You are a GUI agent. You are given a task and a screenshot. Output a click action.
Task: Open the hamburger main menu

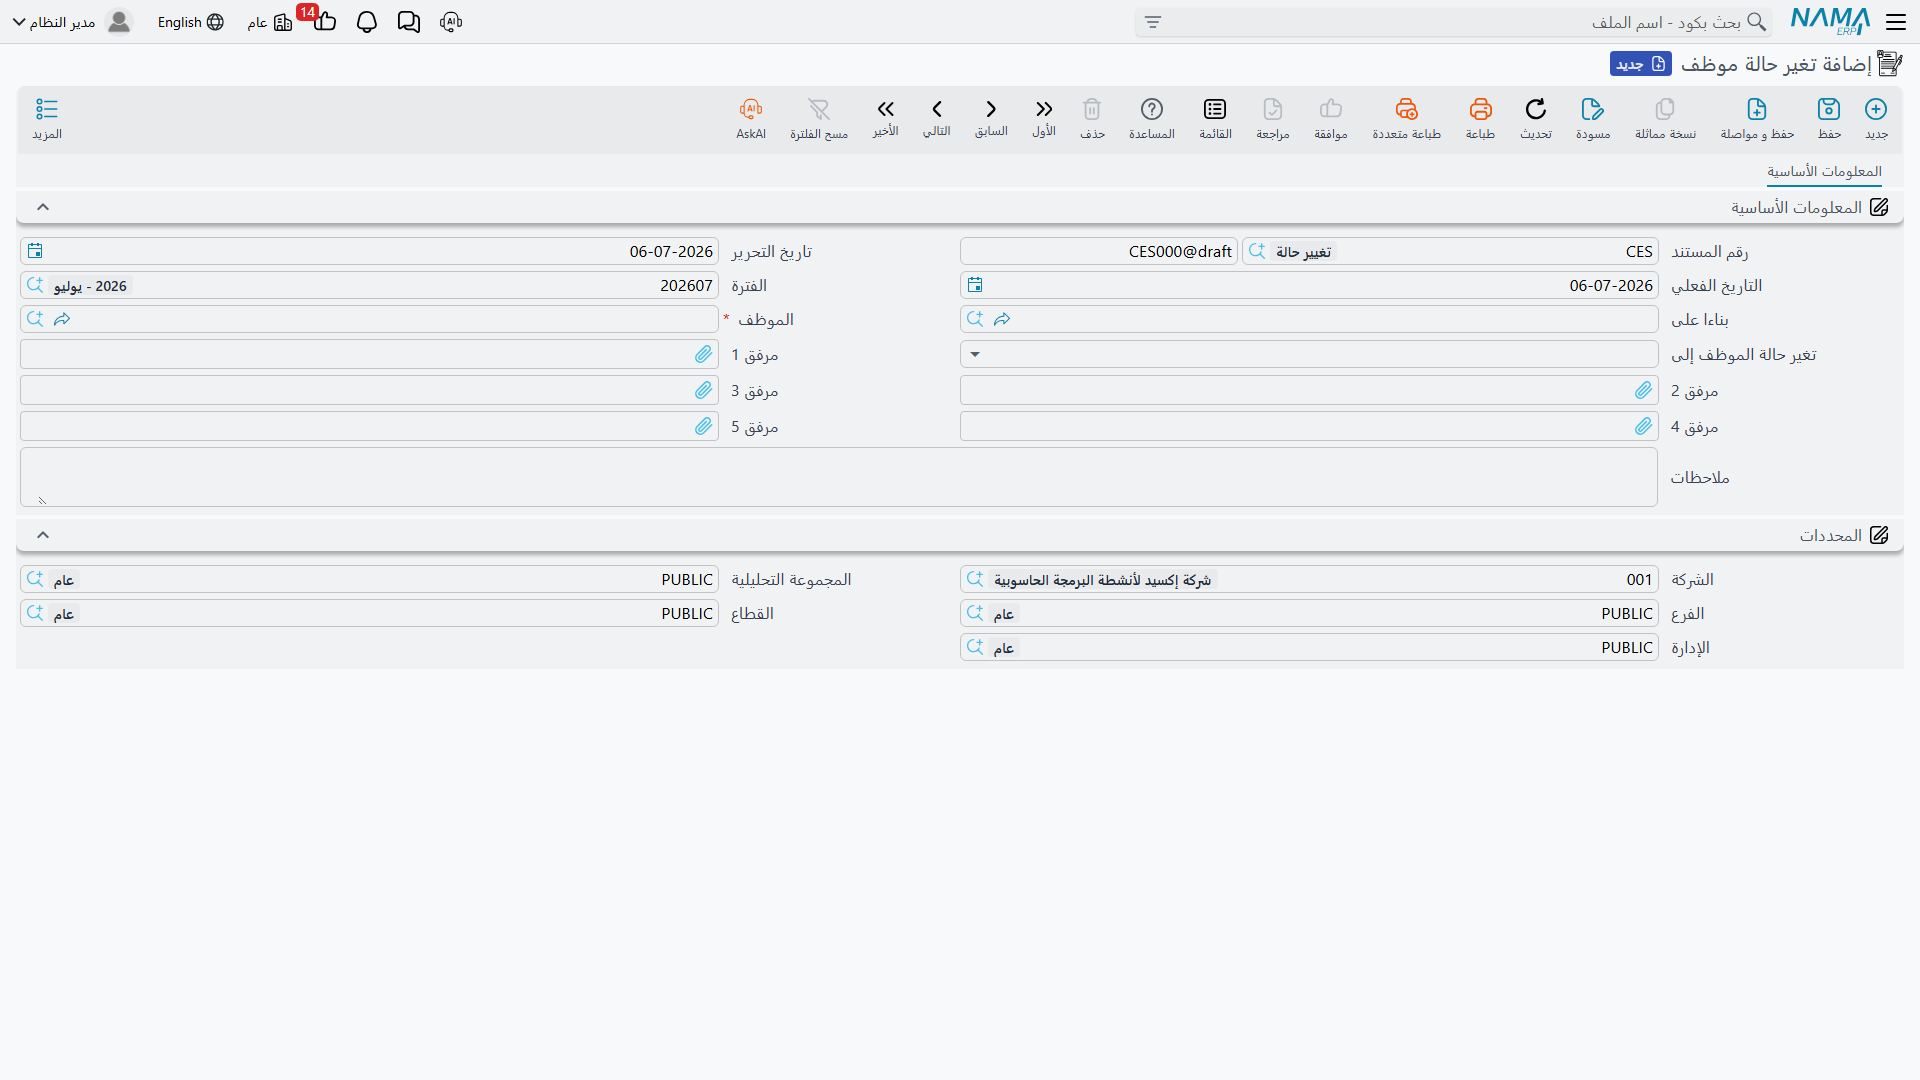1896,22
